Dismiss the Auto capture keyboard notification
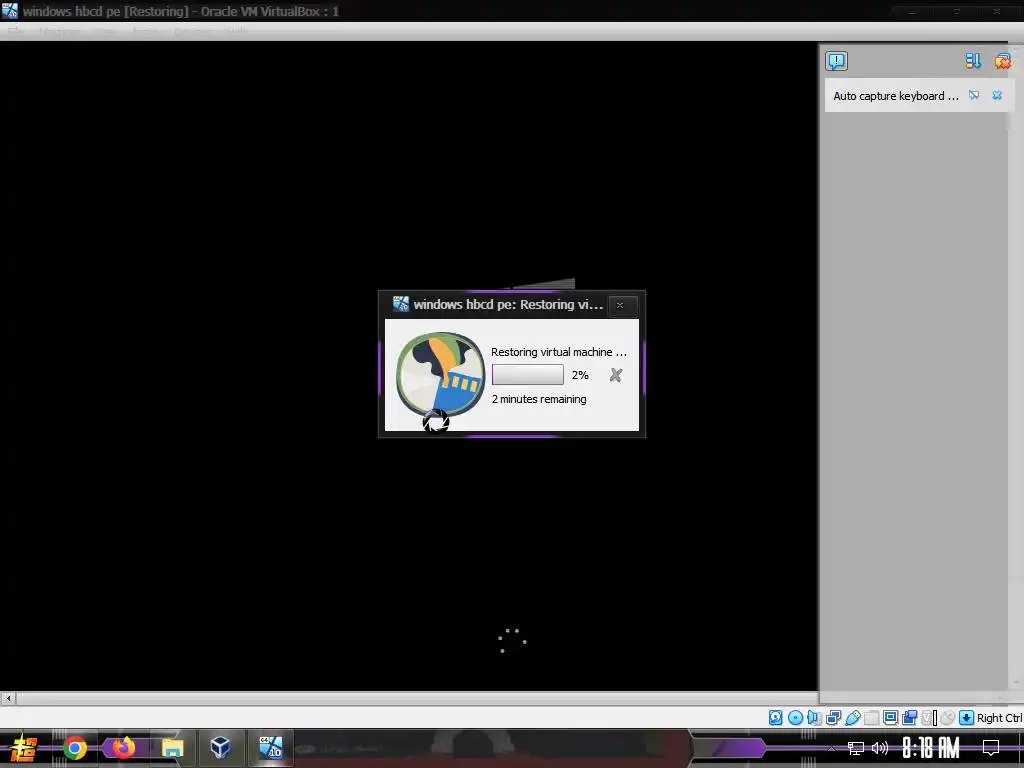 [x=997, y=95]
